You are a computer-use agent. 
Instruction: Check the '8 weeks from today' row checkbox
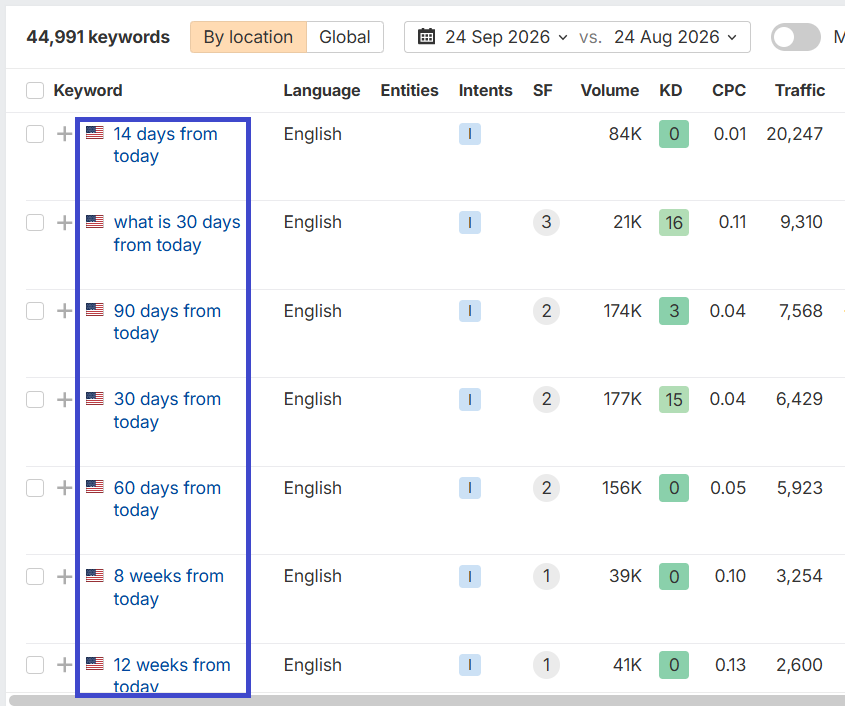(35, 576)
